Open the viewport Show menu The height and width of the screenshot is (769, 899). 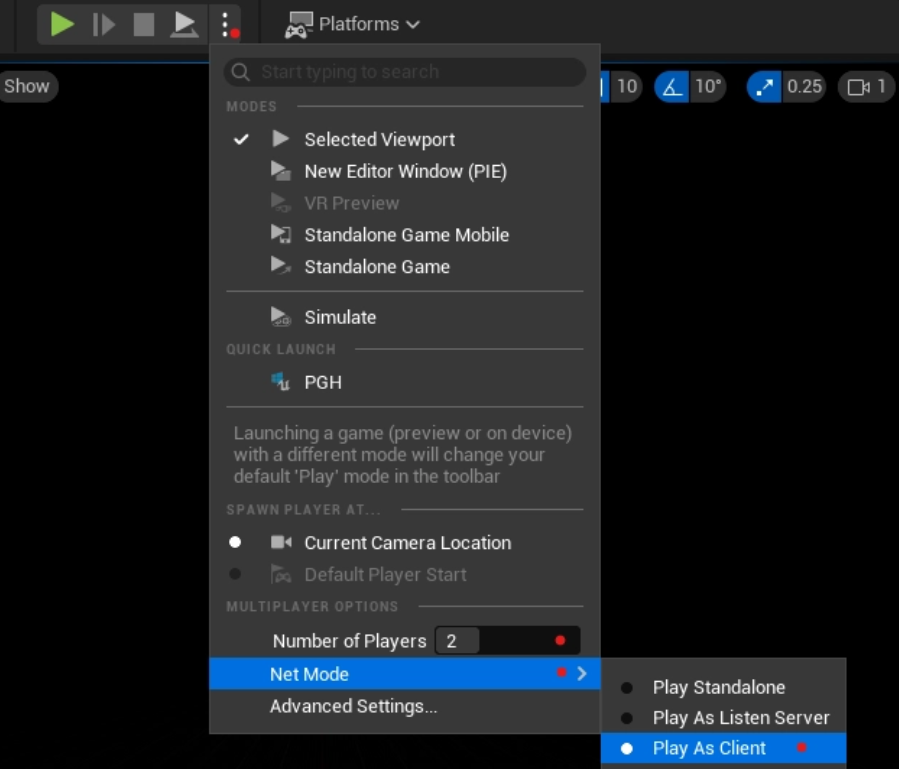point(27,87)
